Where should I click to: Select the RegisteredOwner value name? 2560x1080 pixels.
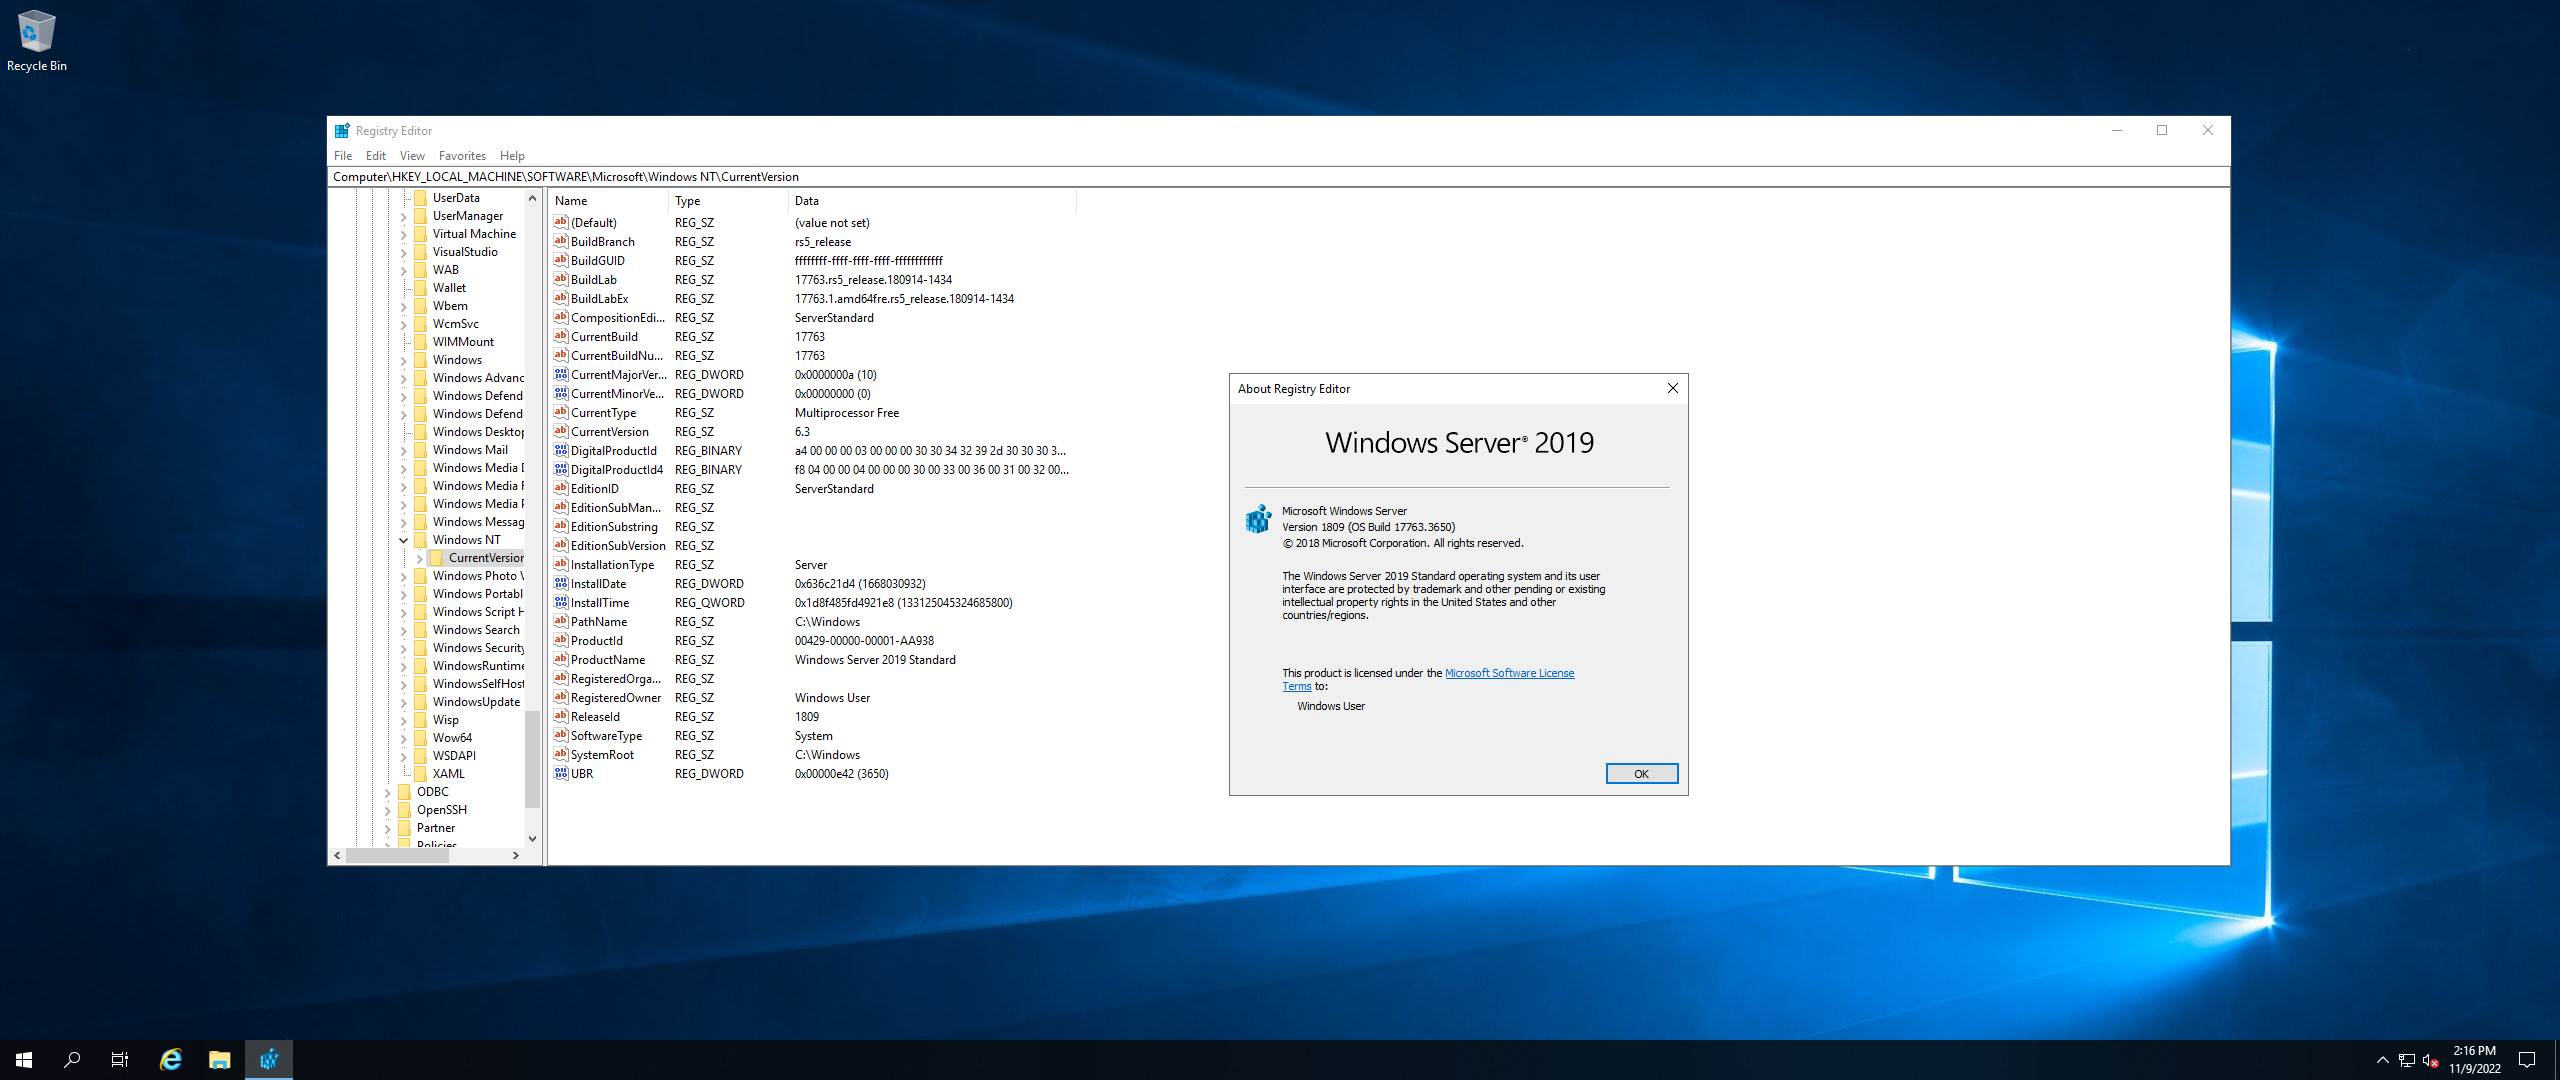pos(615,697)
